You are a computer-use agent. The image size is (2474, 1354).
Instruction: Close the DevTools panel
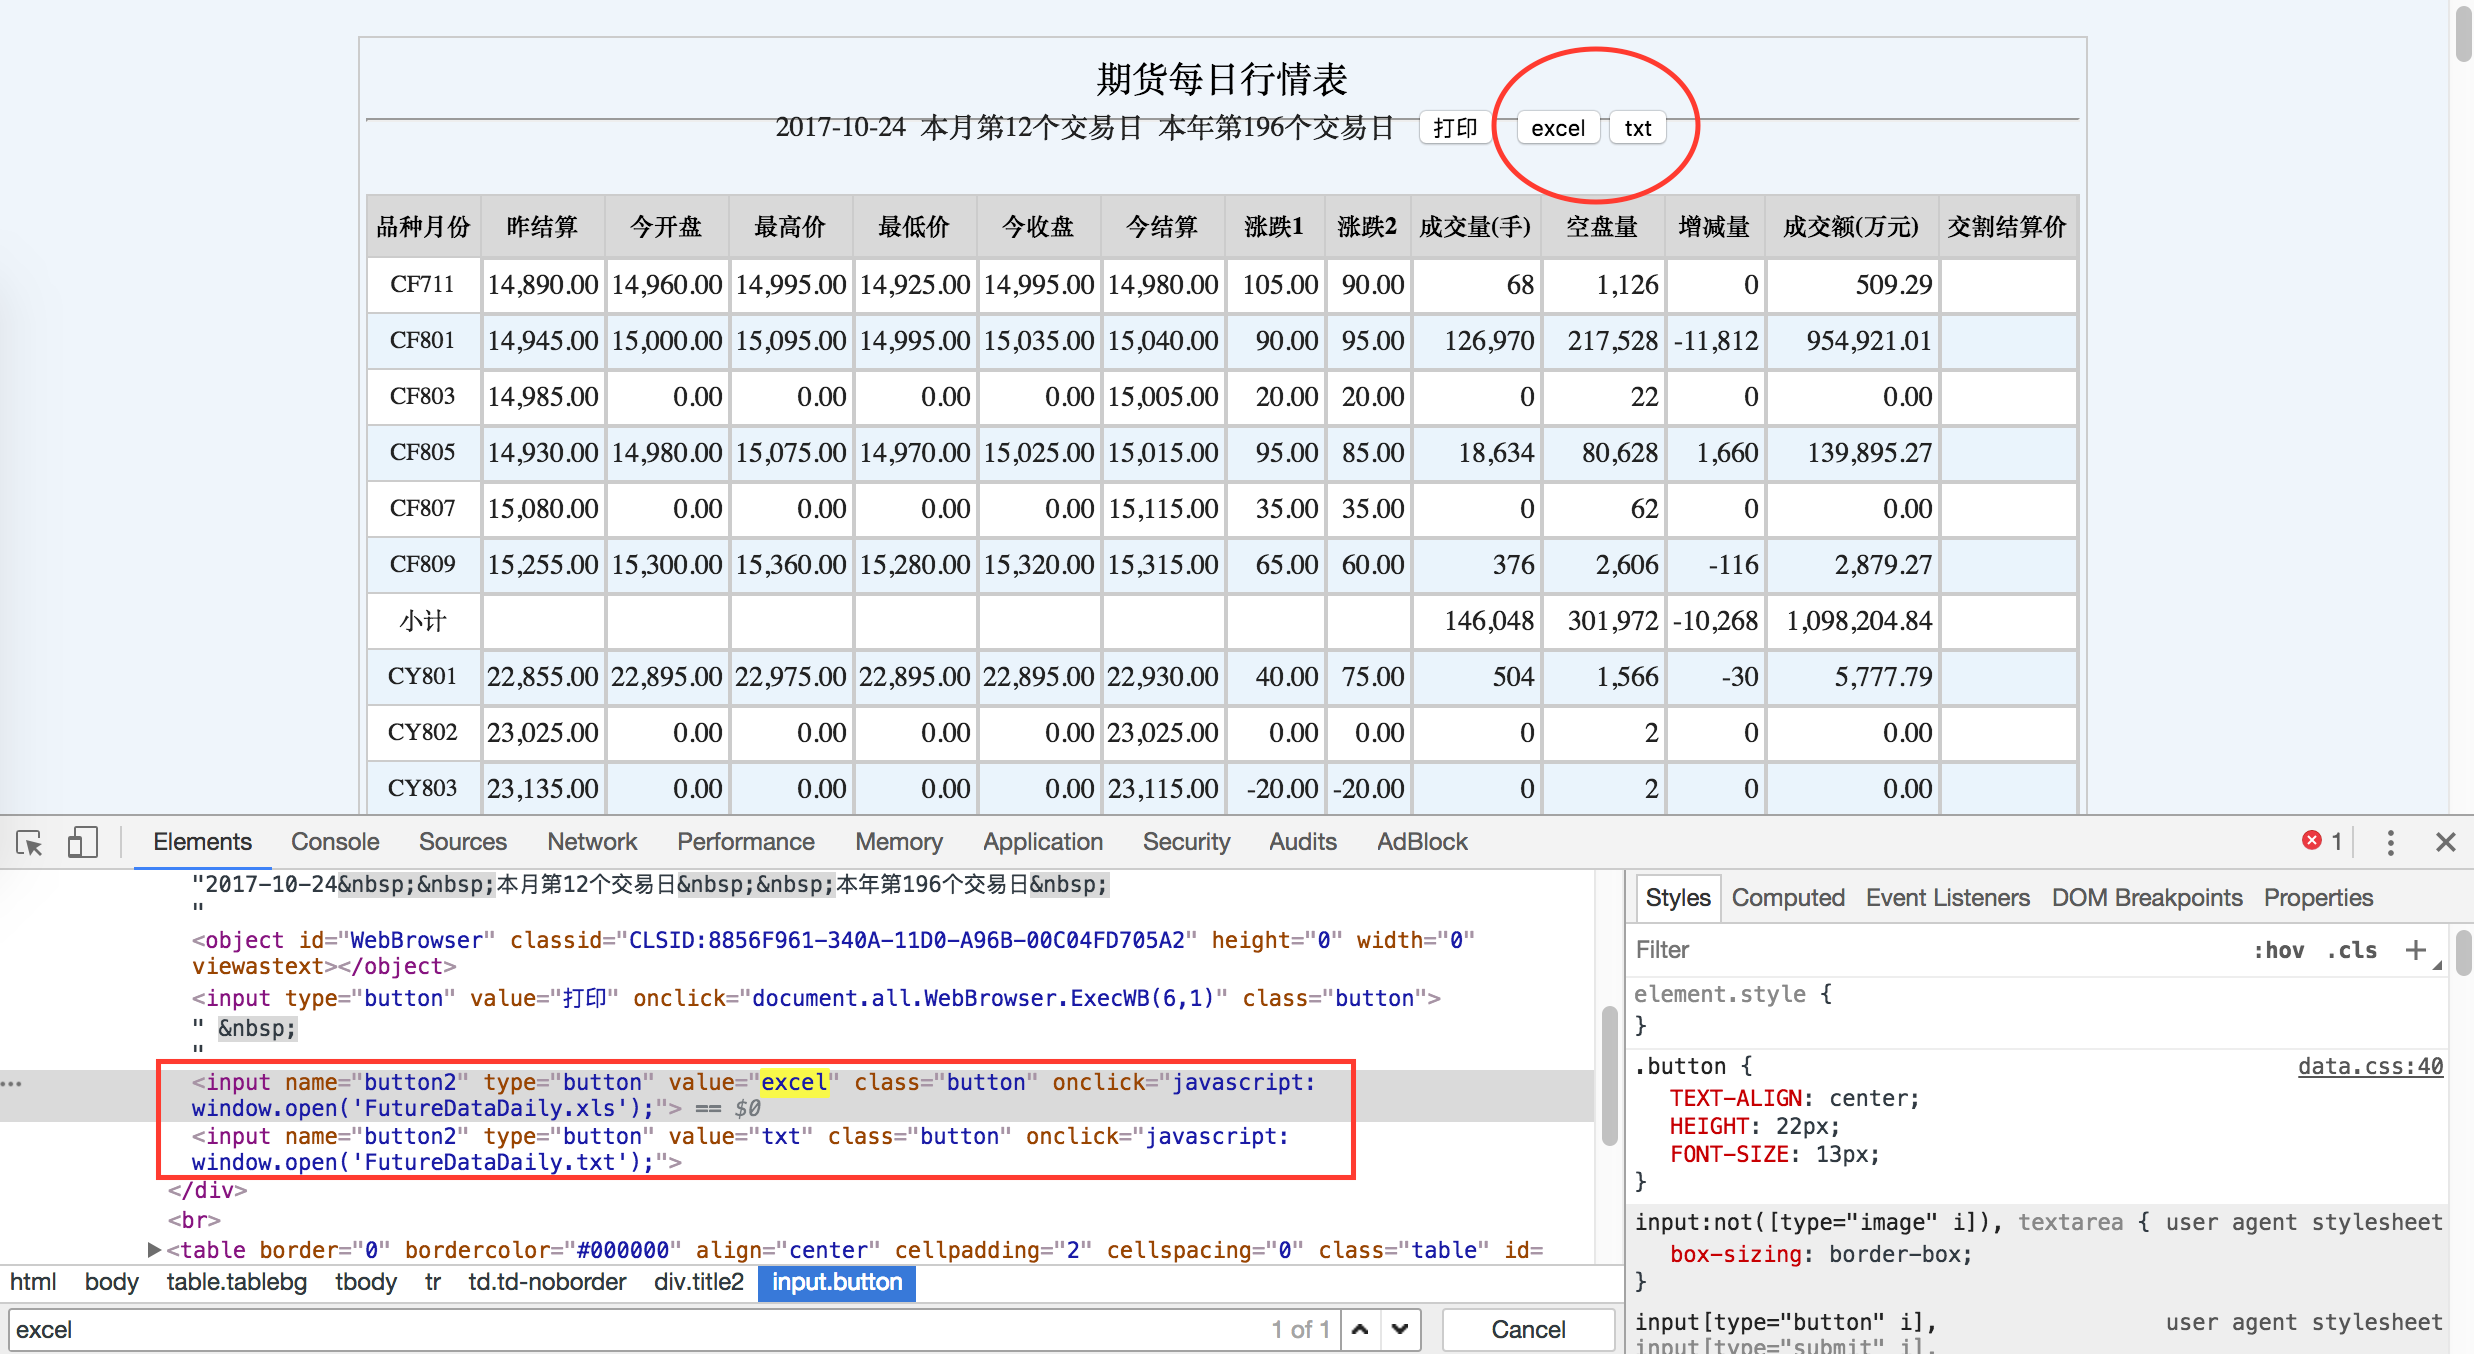point(2446,842)
